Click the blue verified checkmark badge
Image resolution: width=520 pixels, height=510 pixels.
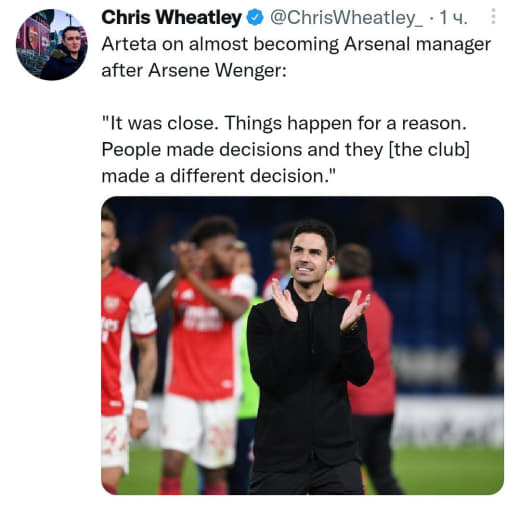coord(255,18)
